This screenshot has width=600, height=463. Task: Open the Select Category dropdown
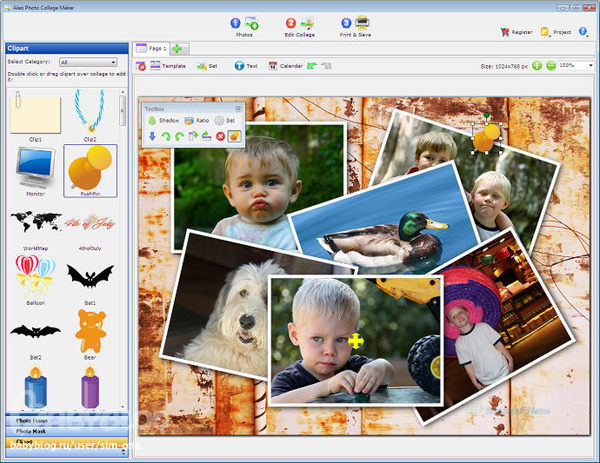(x=88, y=62)
